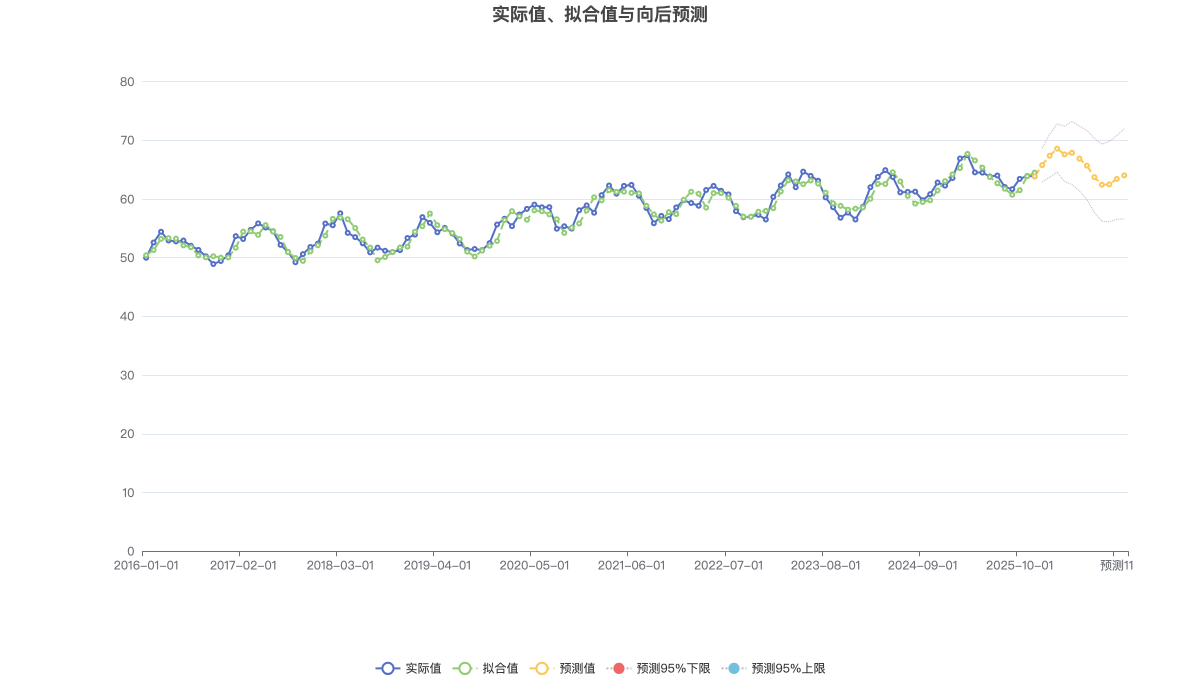
Task: Click the x-axis label 2020-05-01
Action: click(534, 565)
